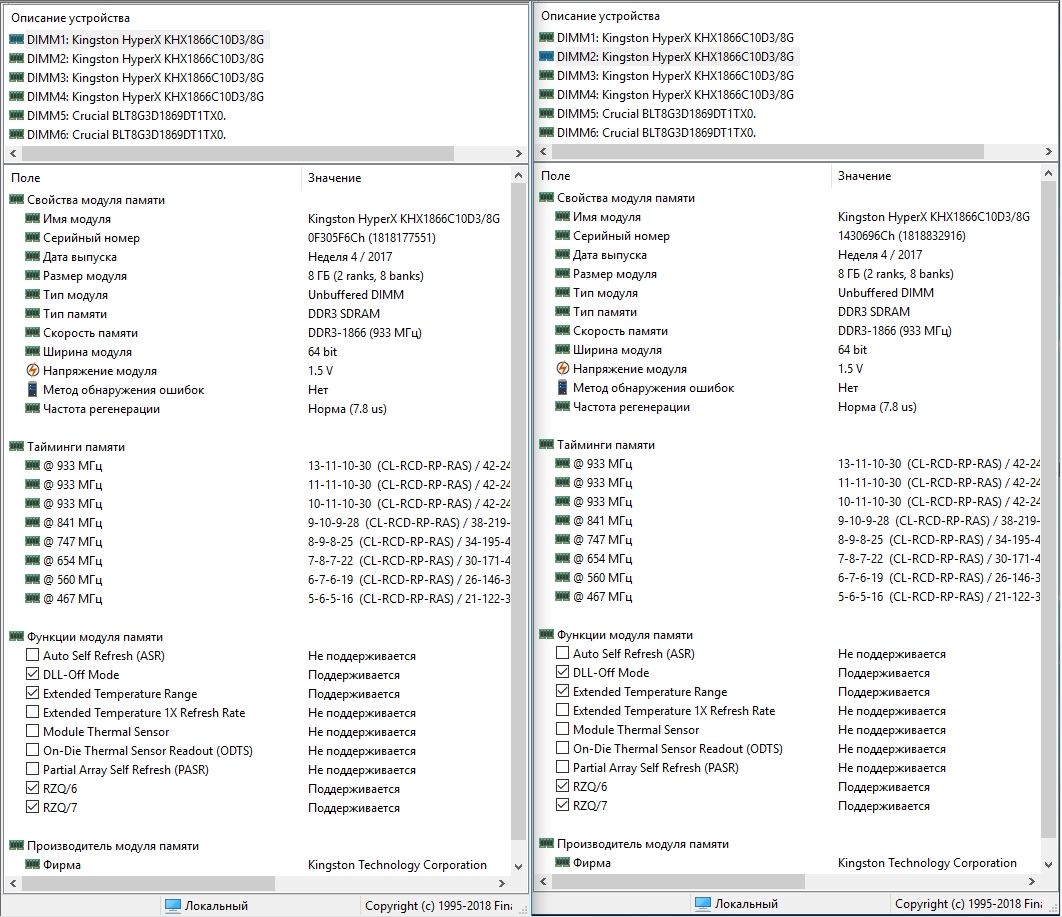Click 'Фирма' row icon in right window
The image size is (1062, 917).
click(563, 862)
